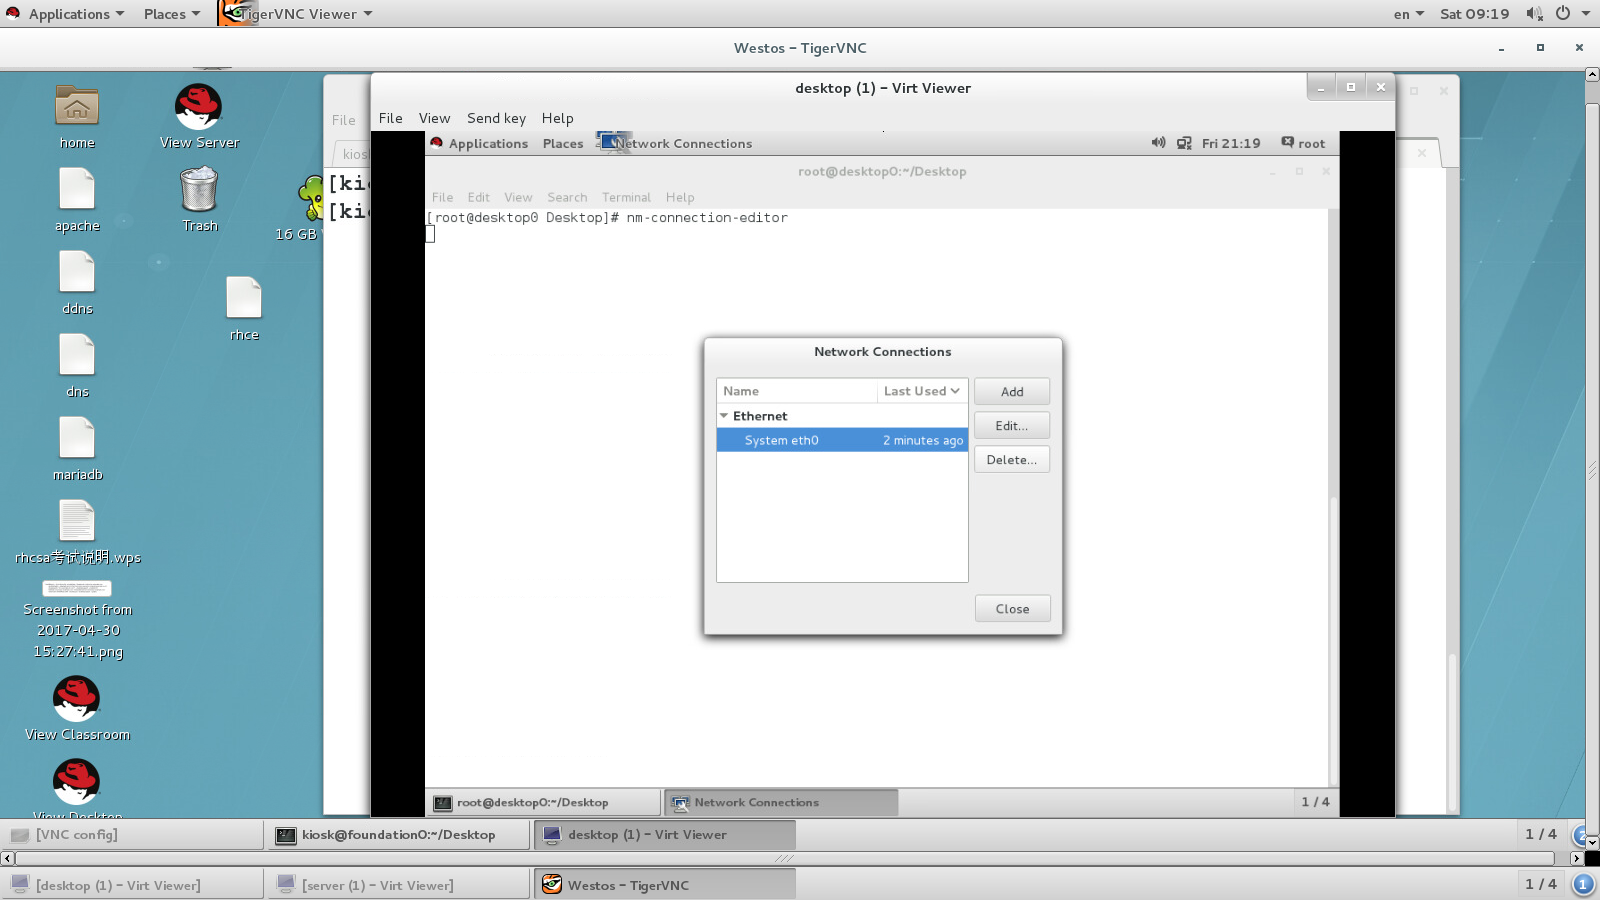Image resolution: width=1600 pixels, height=900 pixels.
Task: Open the Virt Viewer Help menu
Action: pos(557,118)
